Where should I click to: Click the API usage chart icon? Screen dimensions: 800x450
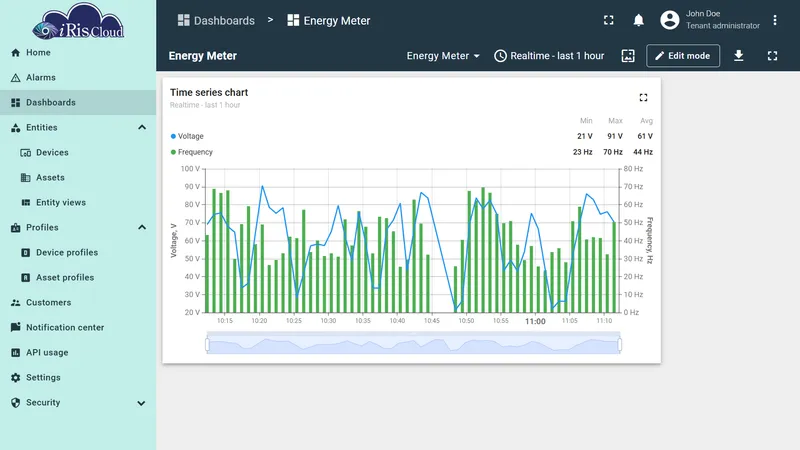(x=15, y=353)
